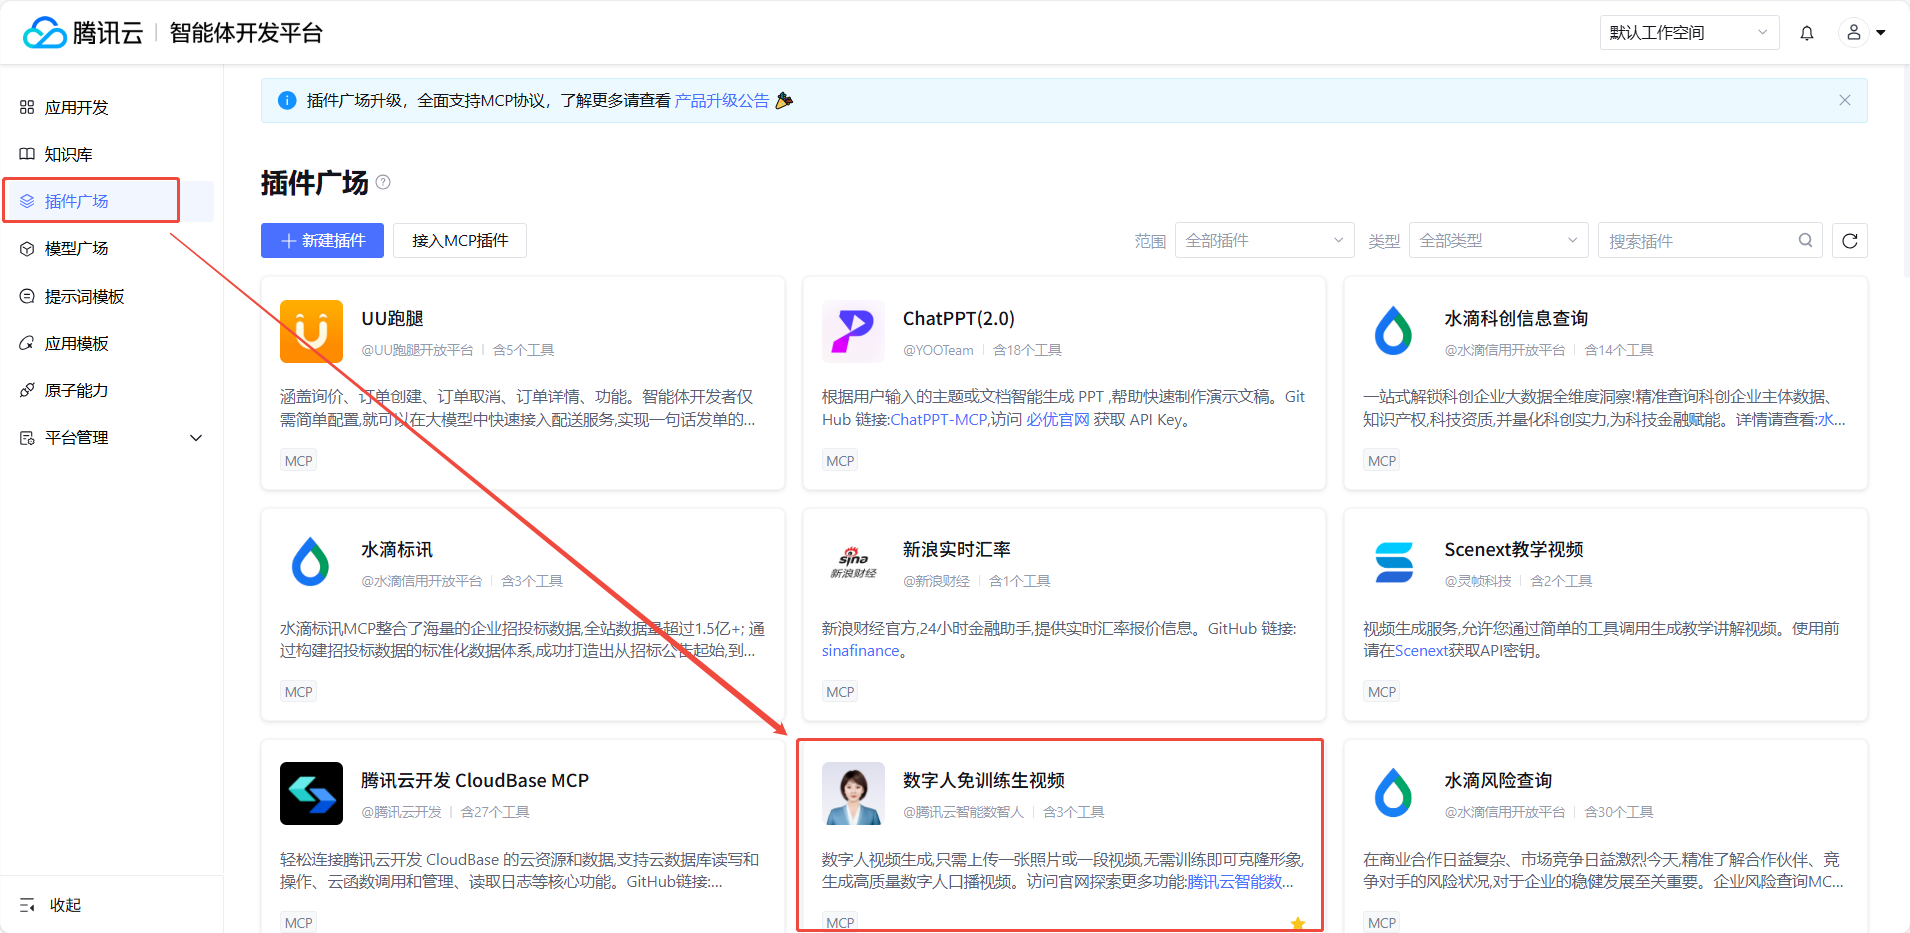Viewport: 1910px width, 933px height.
Task: Click the 知识库 book icon
Action: [x=27, y=154]
